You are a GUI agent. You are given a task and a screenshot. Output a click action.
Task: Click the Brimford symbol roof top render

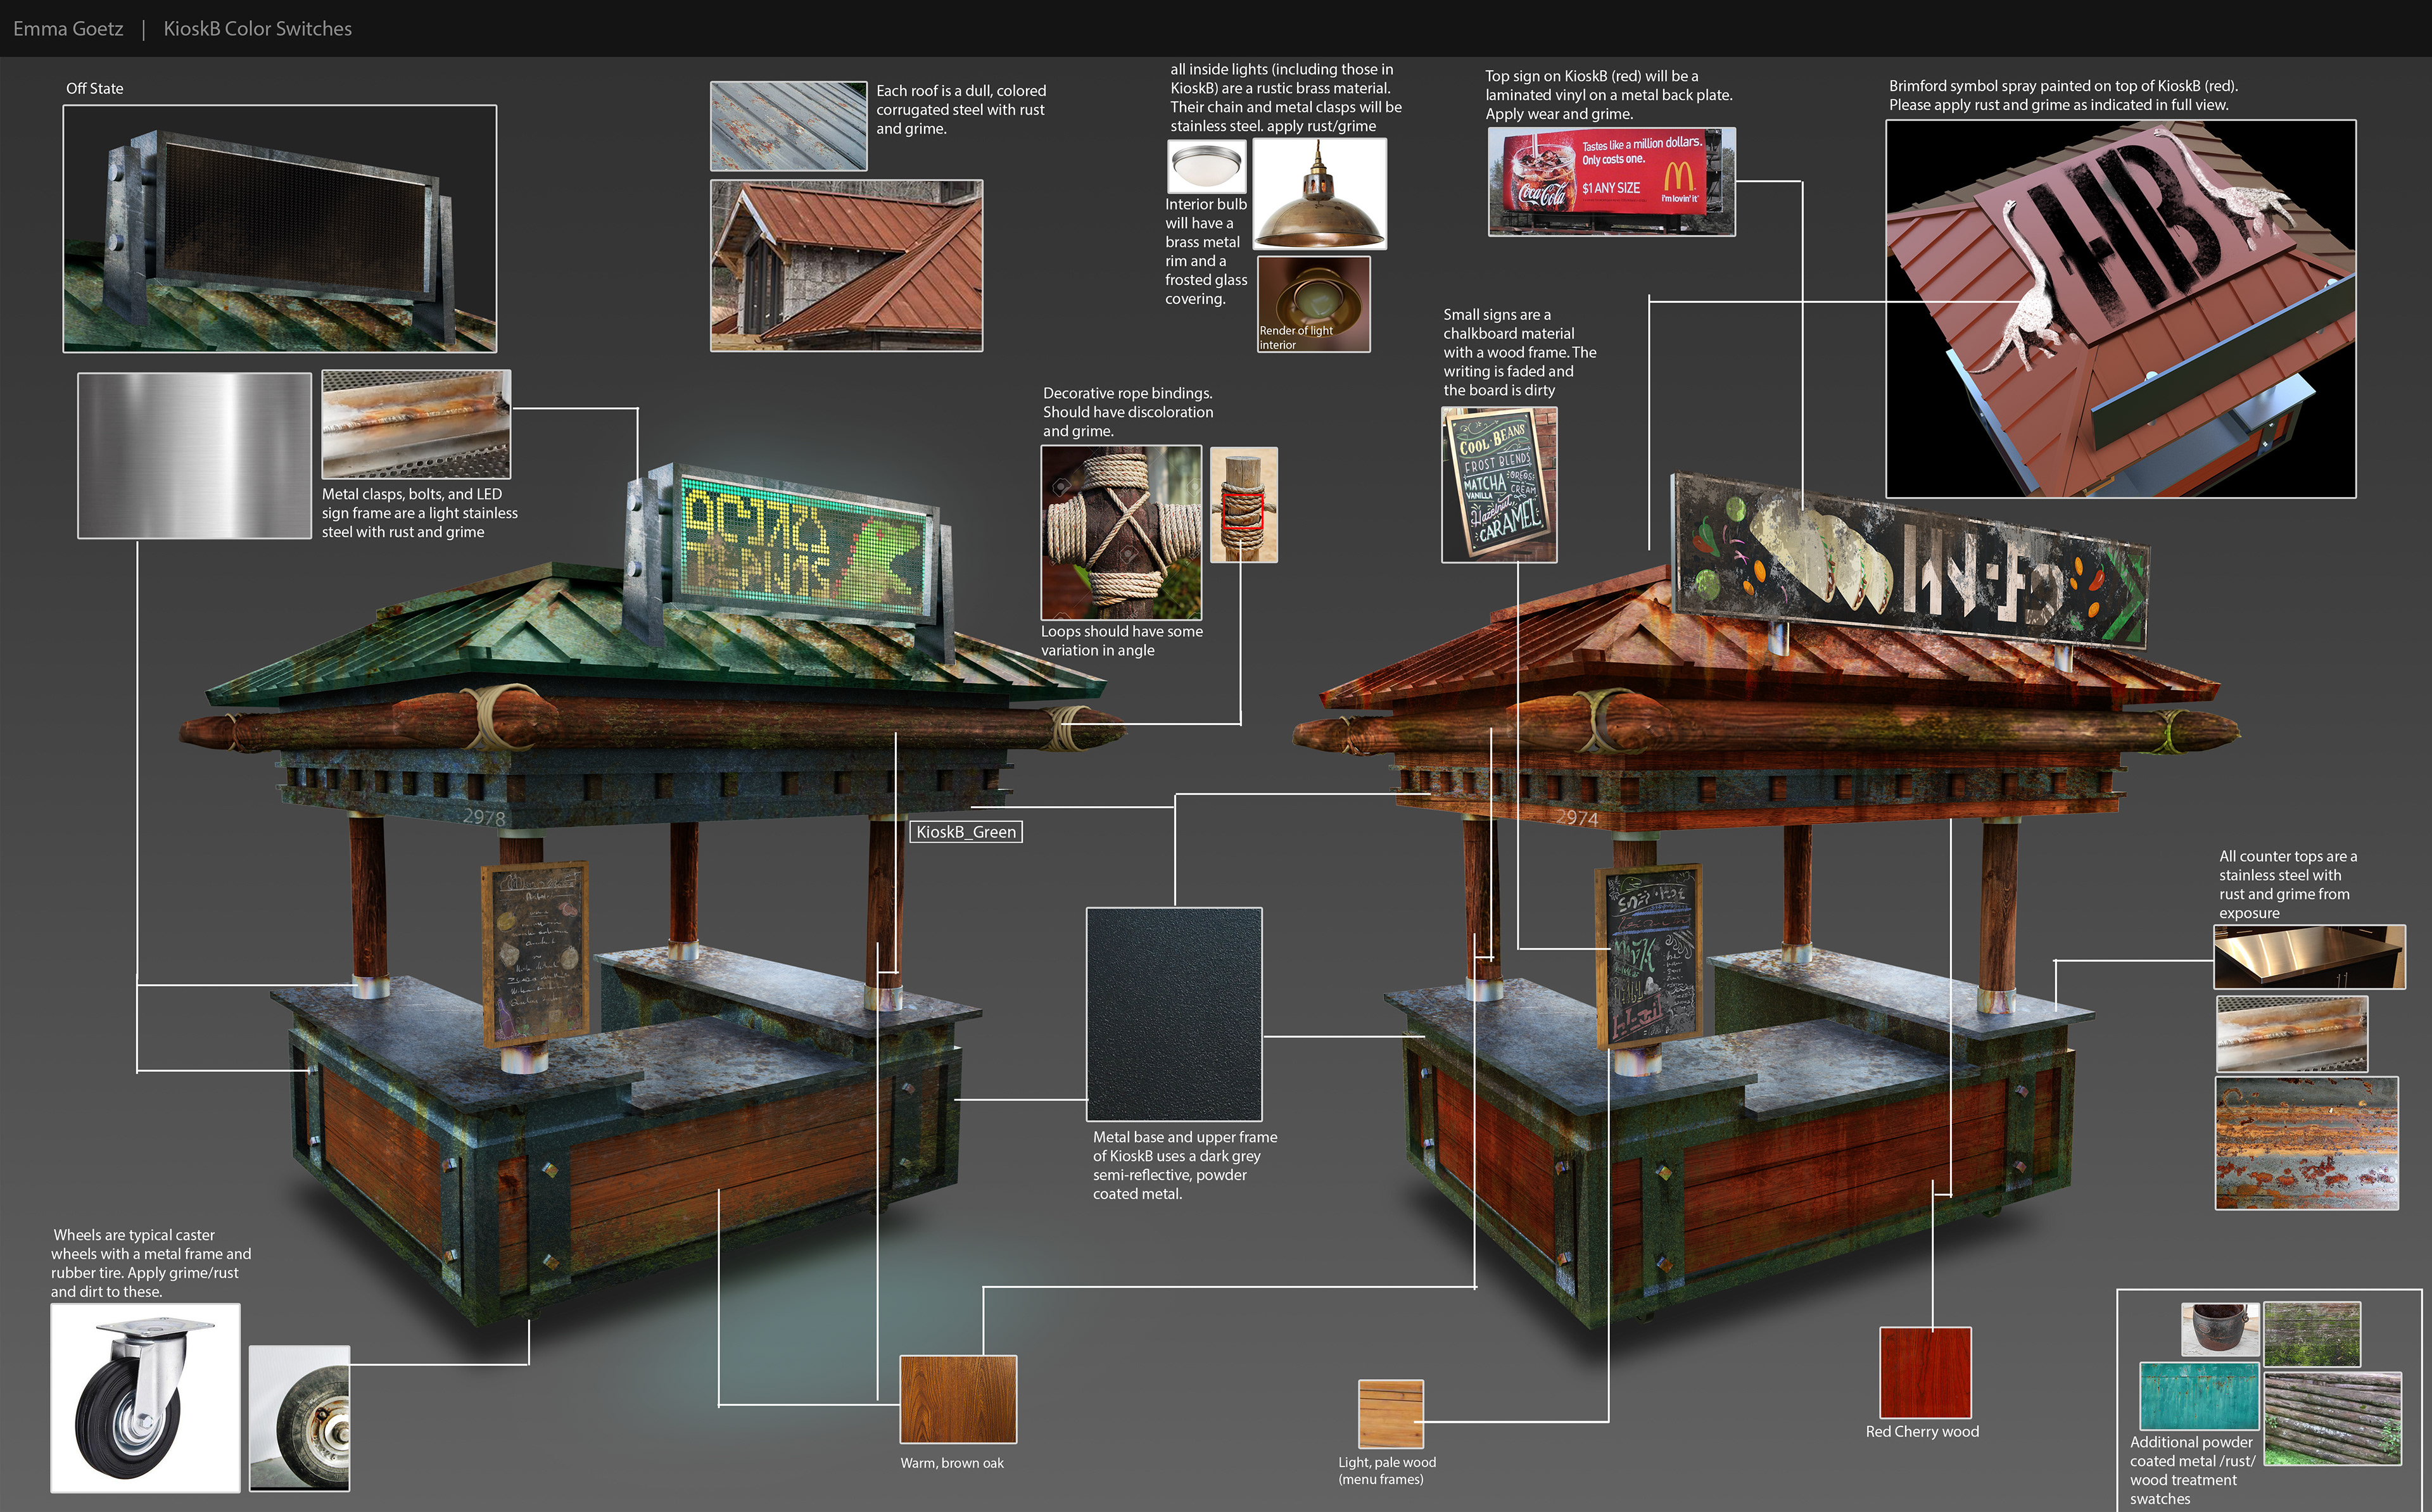2120,308
